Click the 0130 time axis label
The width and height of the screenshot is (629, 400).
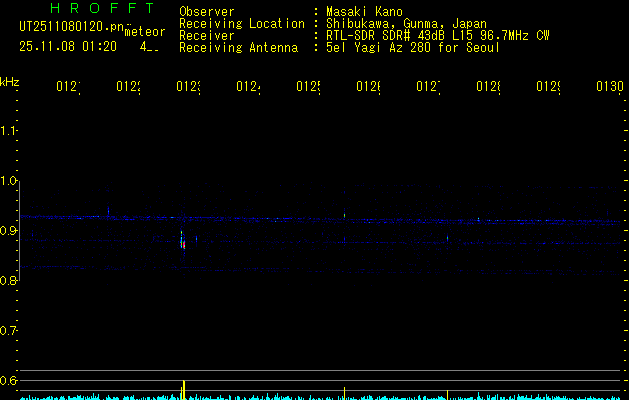point(609,87)
